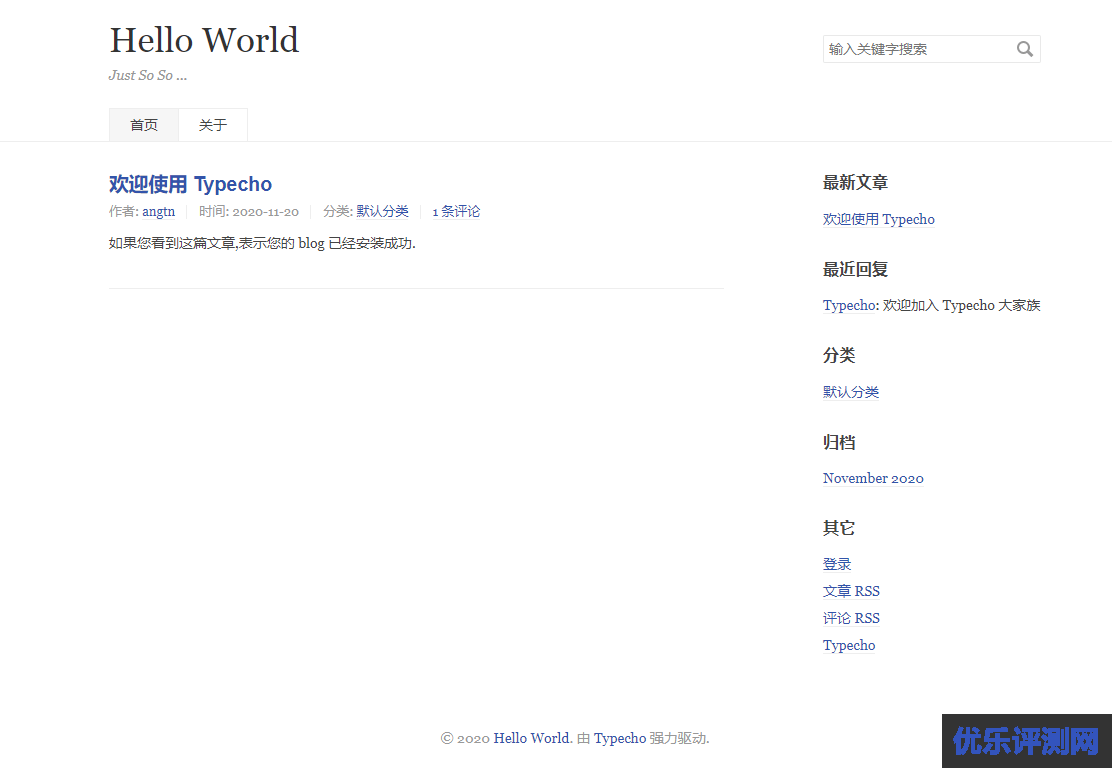Click the Typecho commenter link under 最近回复
This screenshot has height=768, width=1112.
click(848, 305)
